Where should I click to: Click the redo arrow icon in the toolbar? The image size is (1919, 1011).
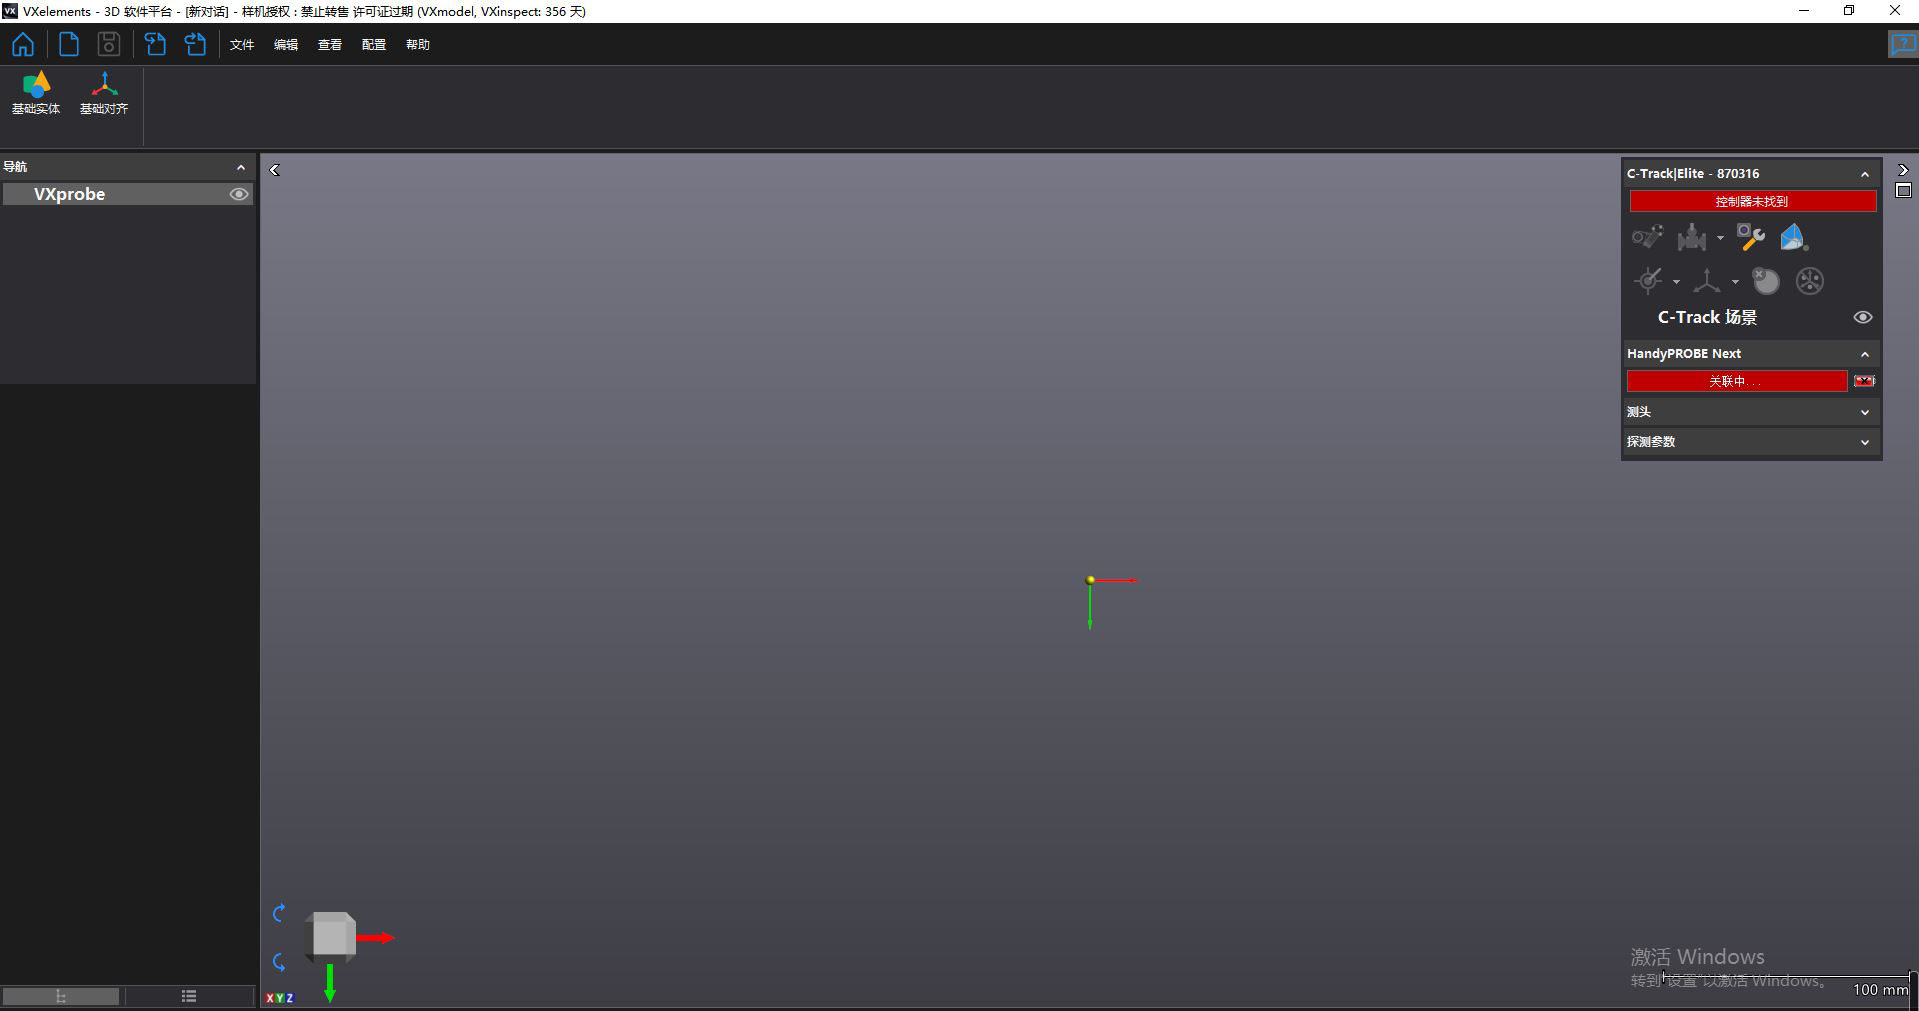(196, 44)
